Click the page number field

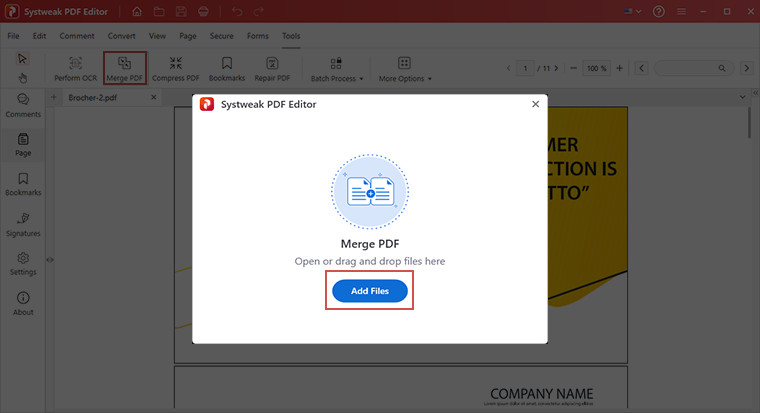pyautogui.click(x=525, y=68)
